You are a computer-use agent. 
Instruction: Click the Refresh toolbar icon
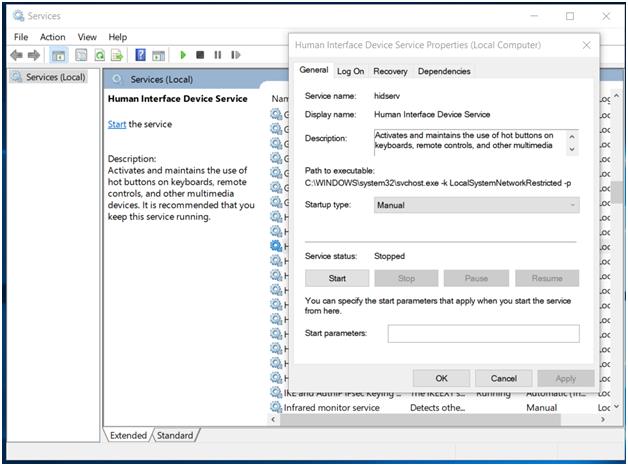pos(100,56)
